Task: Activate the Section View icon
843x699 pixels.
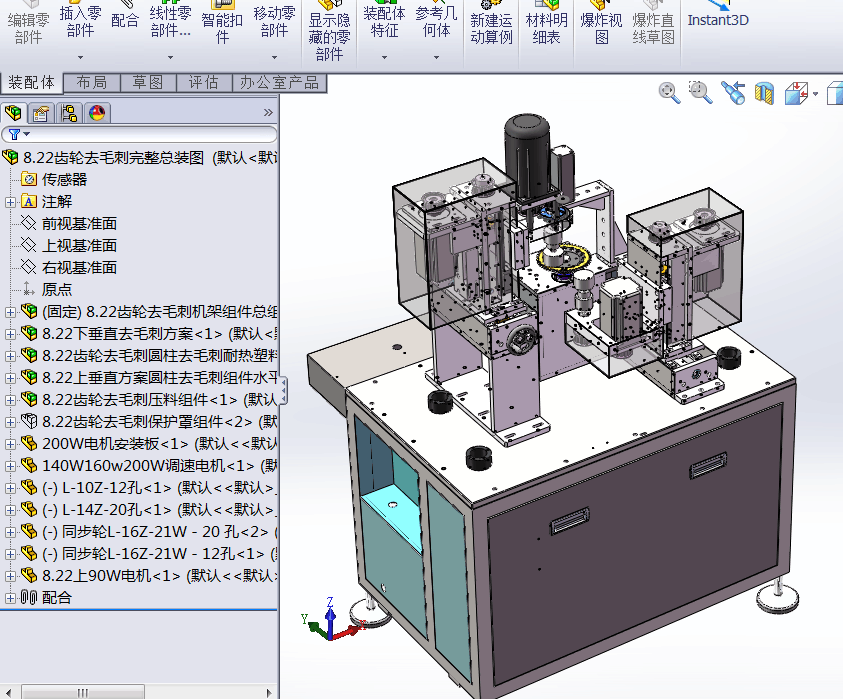Action: [764, 94]
